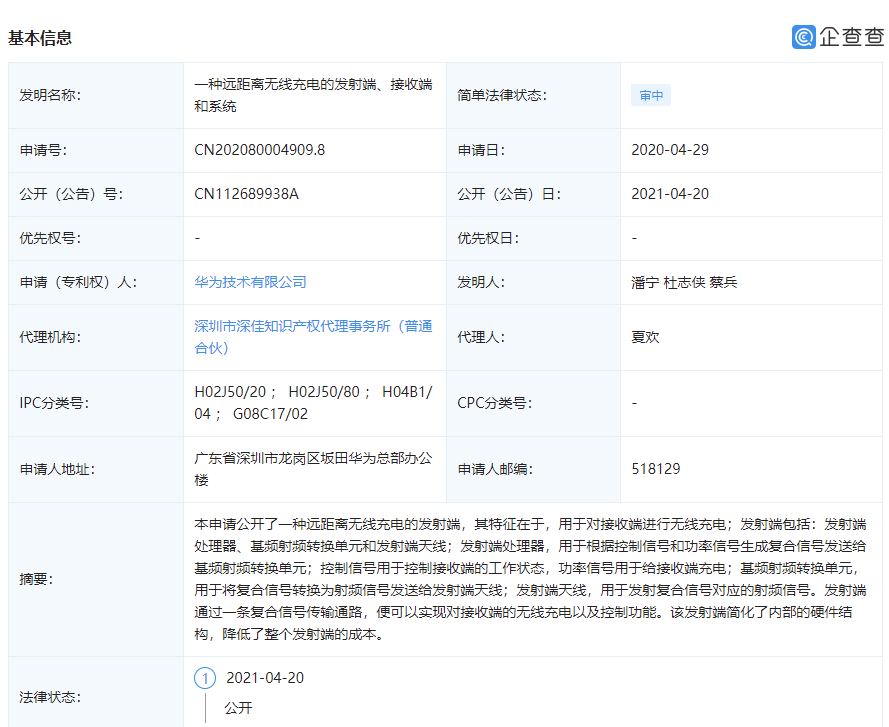Click the inventor names 潘宁 杜志侠 蔡兵
This screenshot has width=889, height=727.
(x=684, y=282)
